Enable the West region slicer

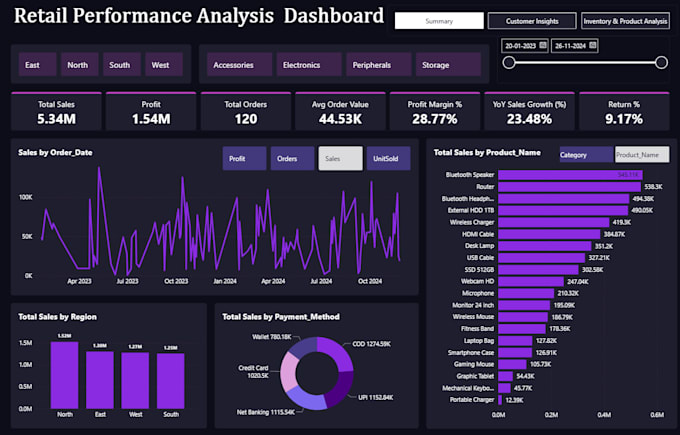164,65
